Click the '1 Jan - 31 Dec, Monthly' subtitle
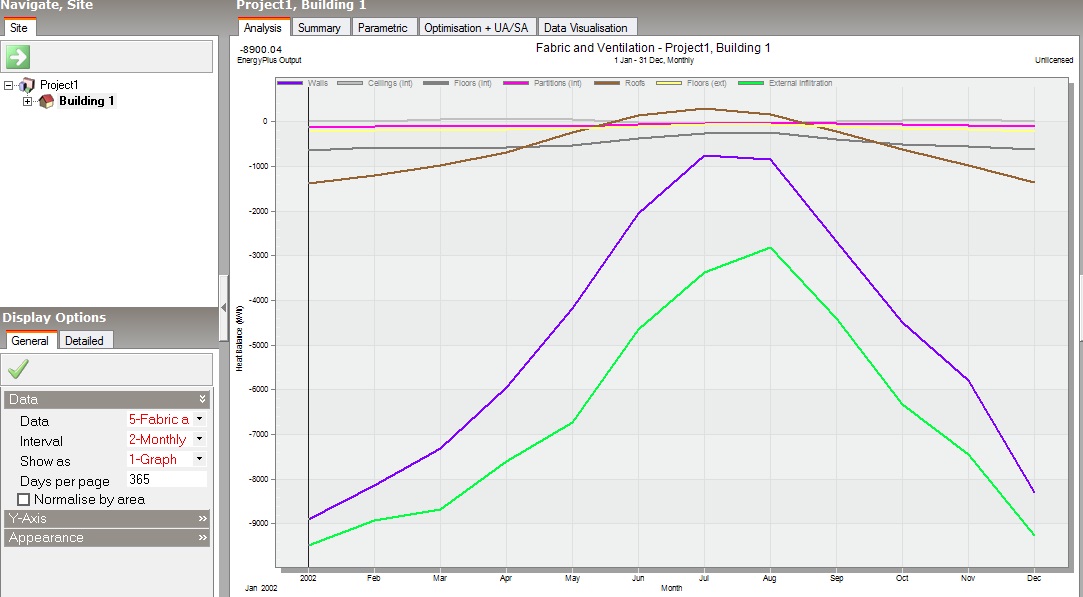The image size is (1083, 597). point(654,60)
